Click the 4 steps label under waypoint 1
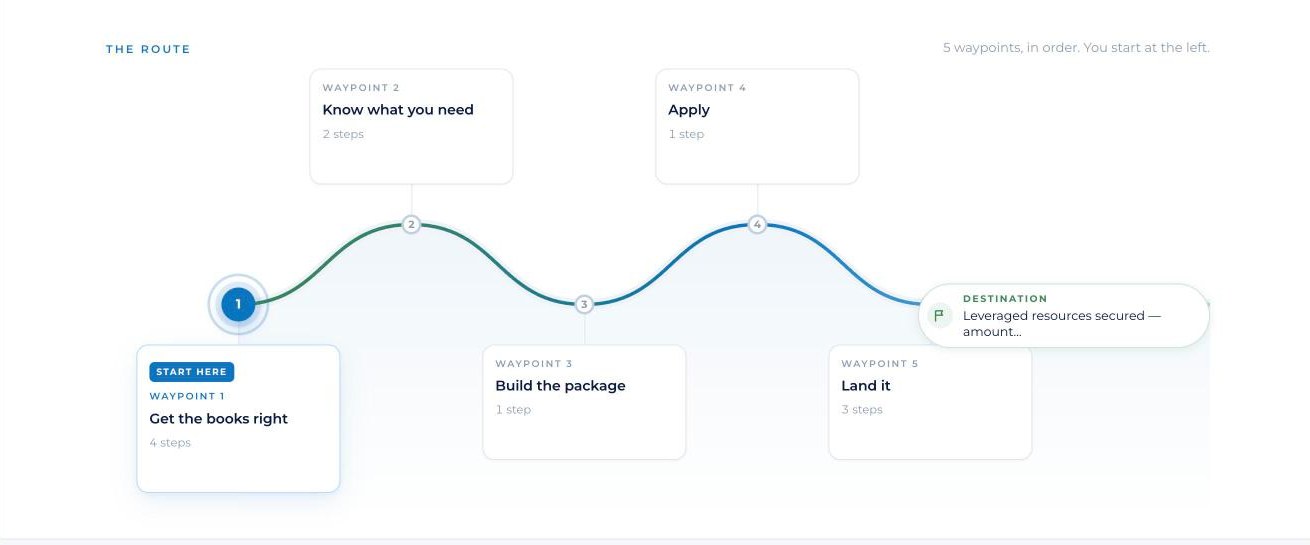Screen dimensions: 1310x545 pyautogui.click(x=170, y=443)
